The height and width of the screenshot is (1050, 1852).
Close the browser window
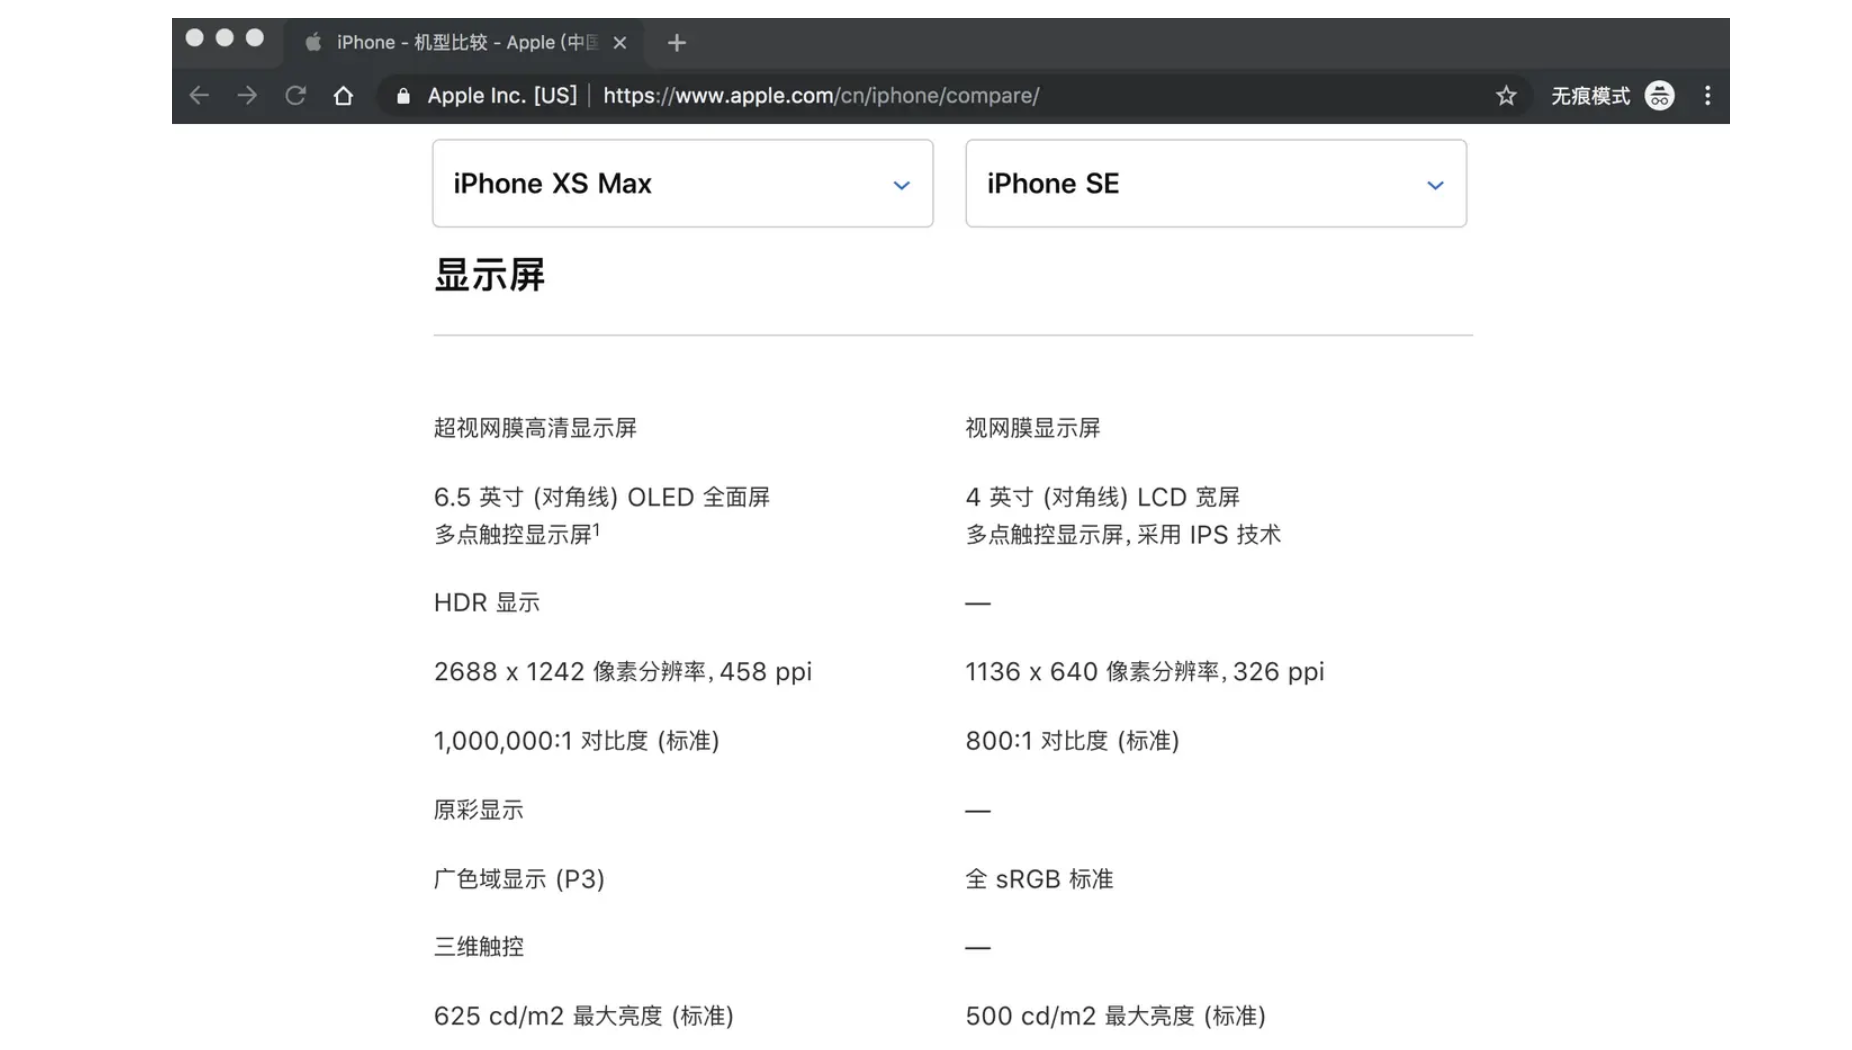pyautogui.click(x=195, y=38)
